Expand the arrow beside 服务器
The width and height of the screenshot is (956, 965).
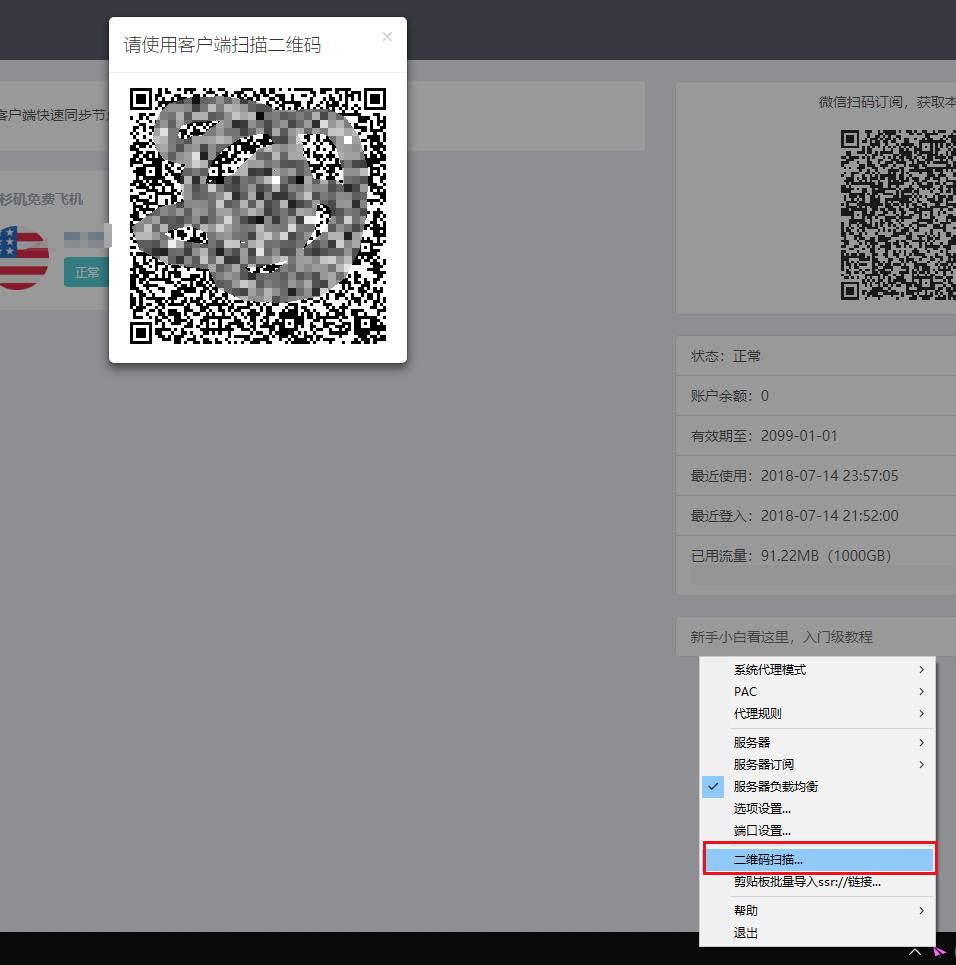click(x=922, y=743)
